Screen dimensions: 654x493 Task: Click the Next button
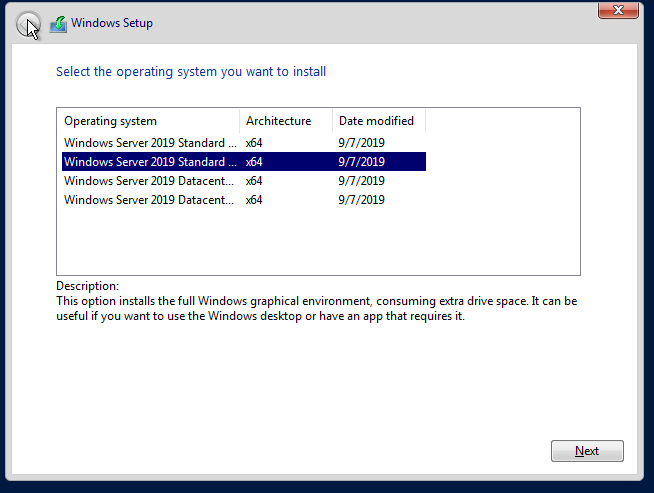tap(587, 451)
